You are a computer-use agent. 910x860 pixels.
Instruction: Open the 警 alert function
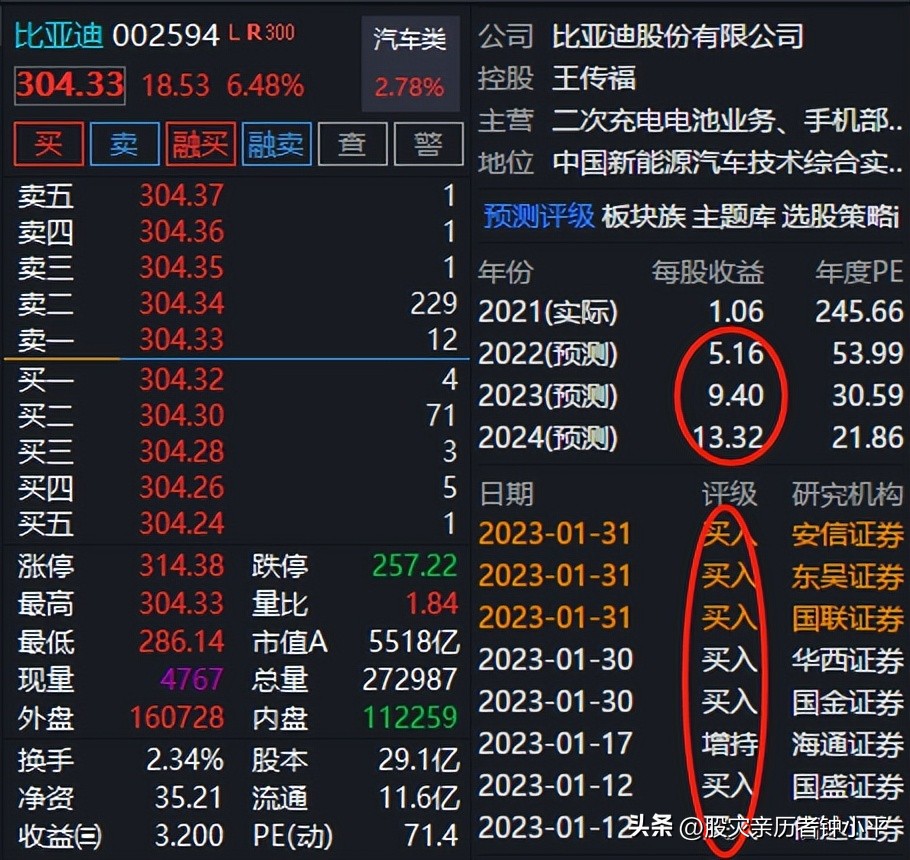[428, 144]
